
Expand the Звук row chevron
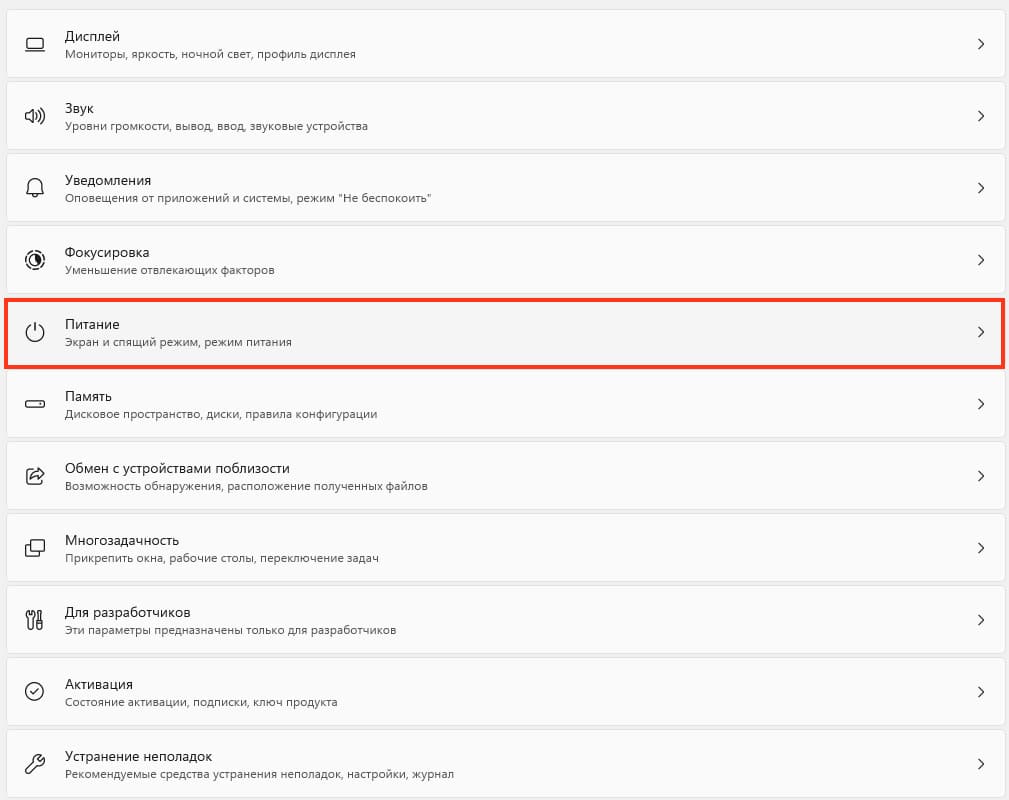click(981, 116)
